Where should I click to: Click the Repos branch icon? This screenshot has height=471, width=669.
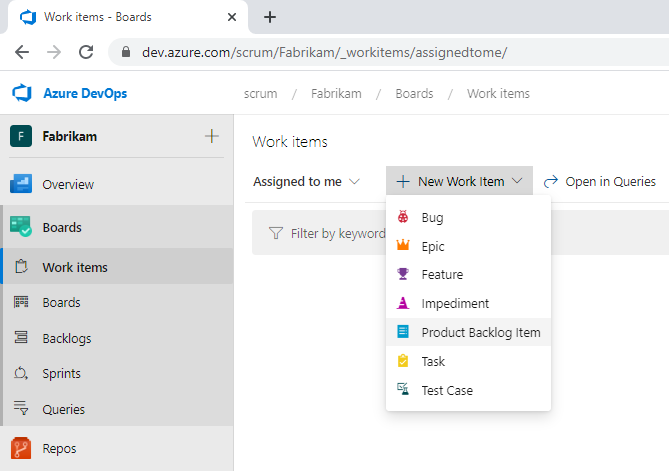coord(21,448)
